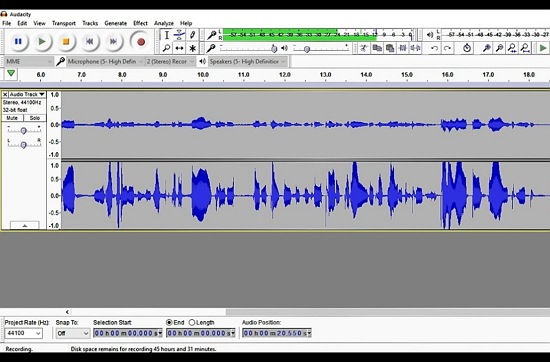The width and height of the screenshot is (550, 362).
Task: Open the View menu
Action: (39, 23)
